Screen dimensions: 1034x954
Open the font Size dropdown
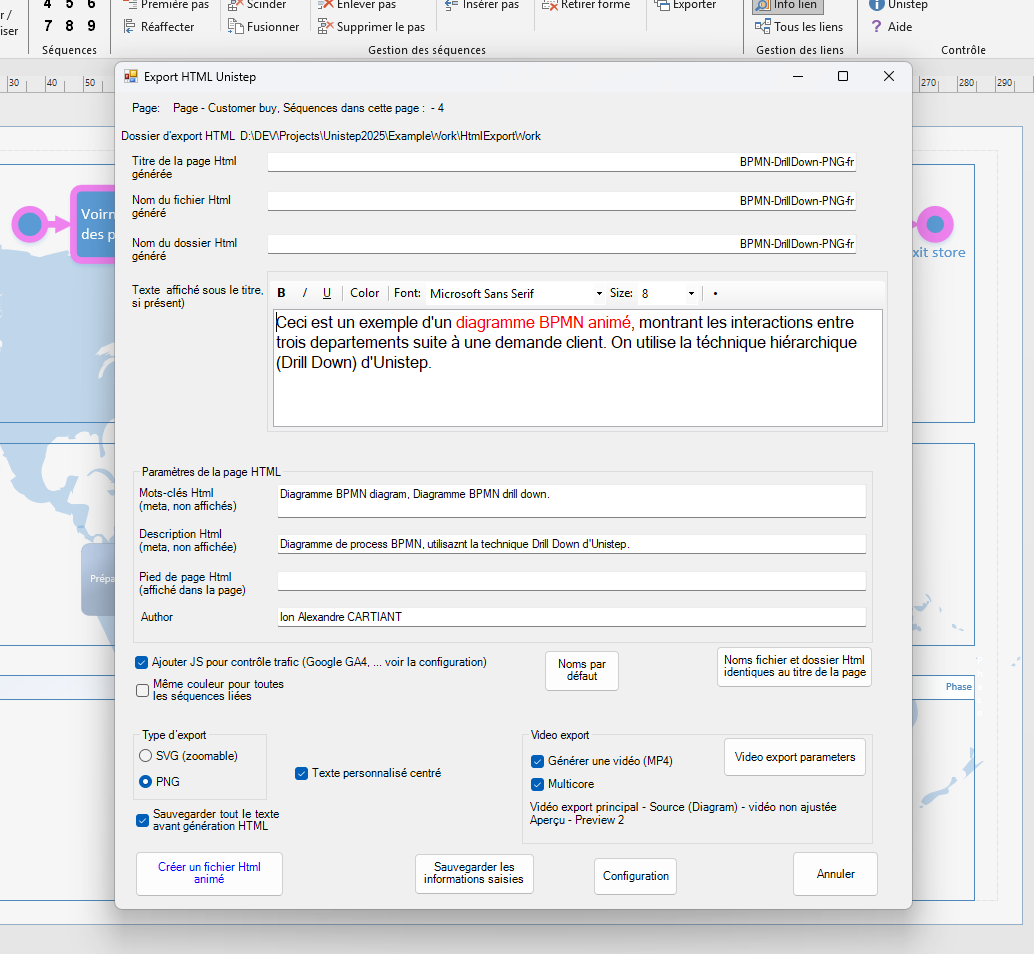pyautogui.click(x=691, y=294)
